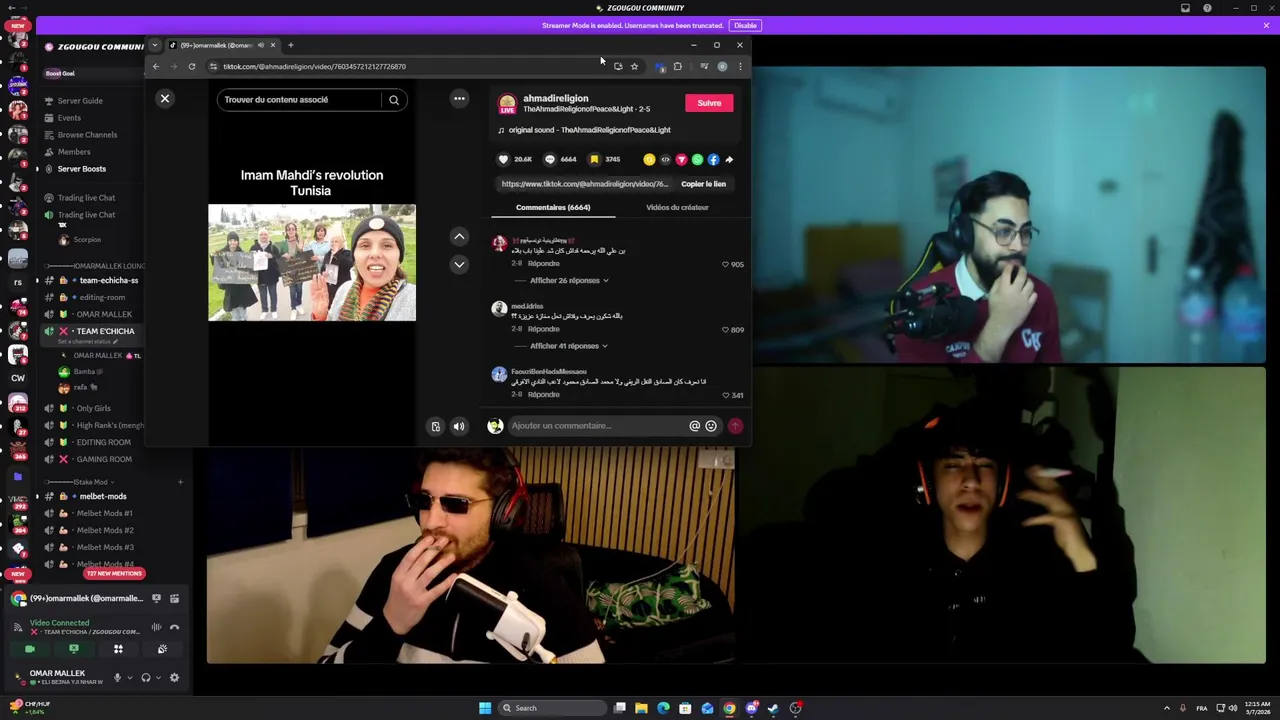
Task: Click Copier le lien button
Action: tap(703, 184)
